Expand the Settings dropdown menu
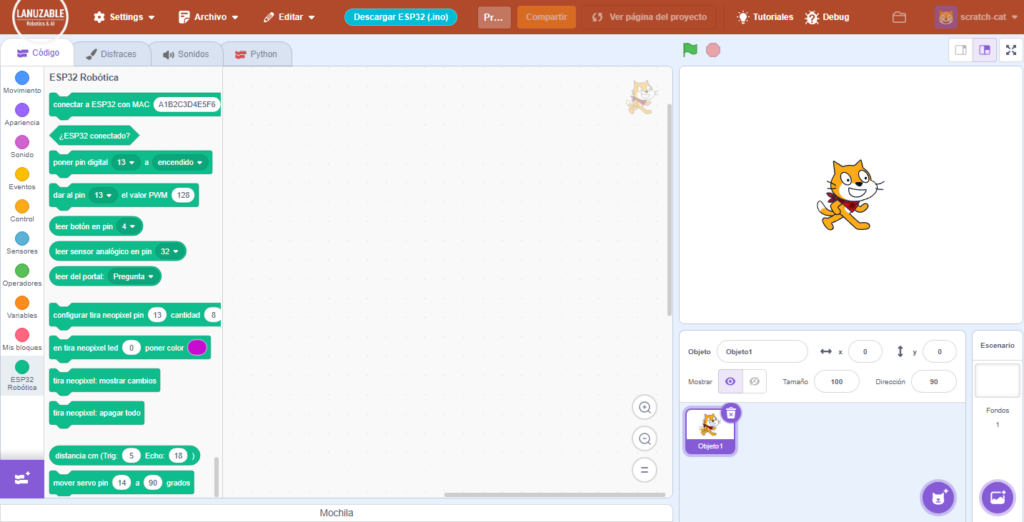The width and height of the screenshot is (1024, 522). (125, 17)
